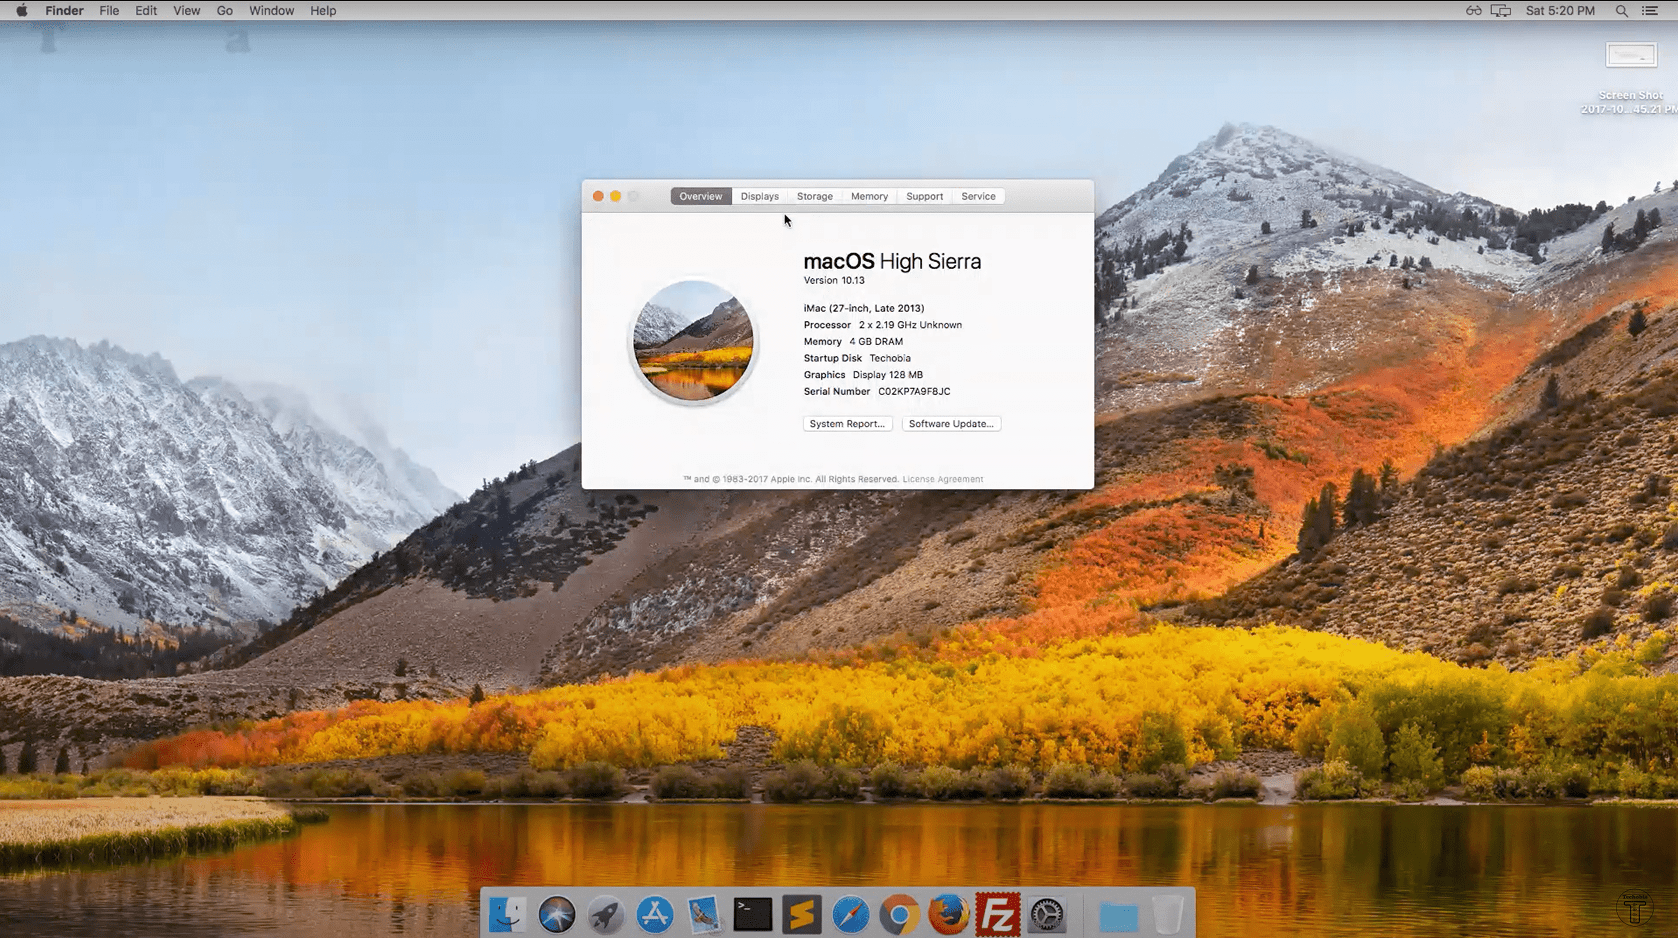Open System Preferences gear in dock
Viewport: 1678px width, 938px height.
[1046, 915]
